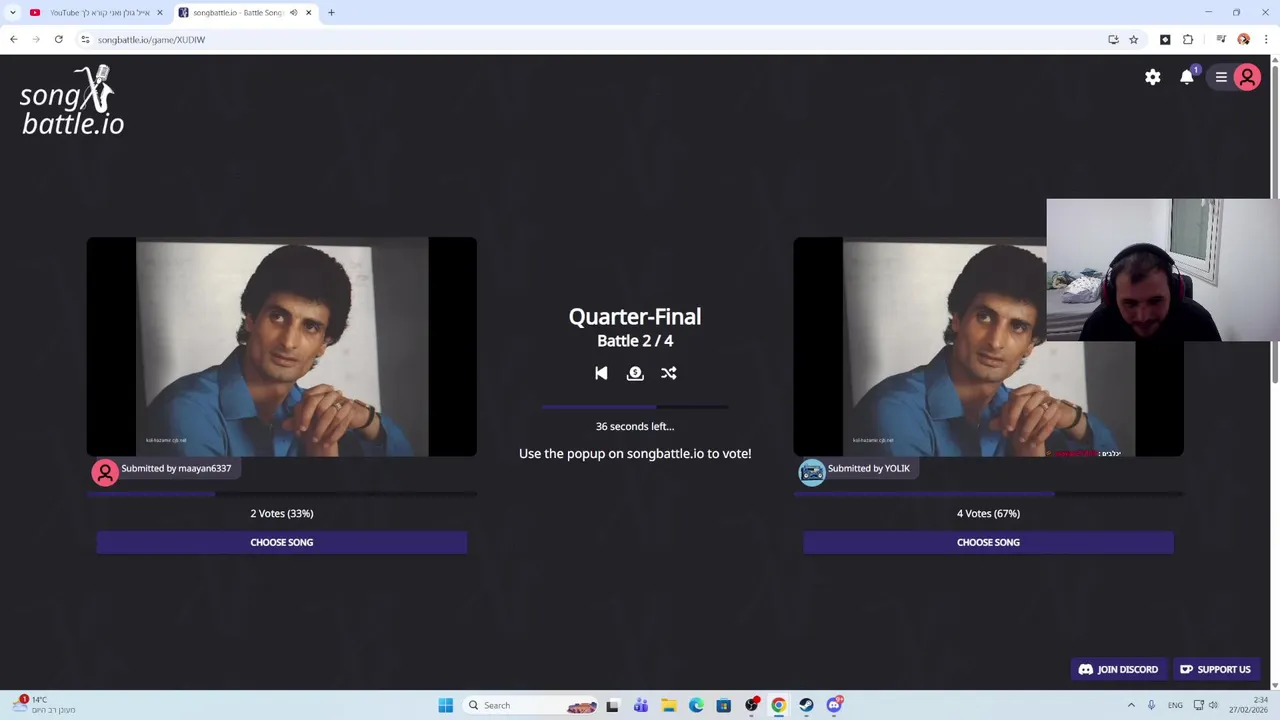Open Task View on taskbar
This screenshot has width=1280, height=720.
(612, 705)
